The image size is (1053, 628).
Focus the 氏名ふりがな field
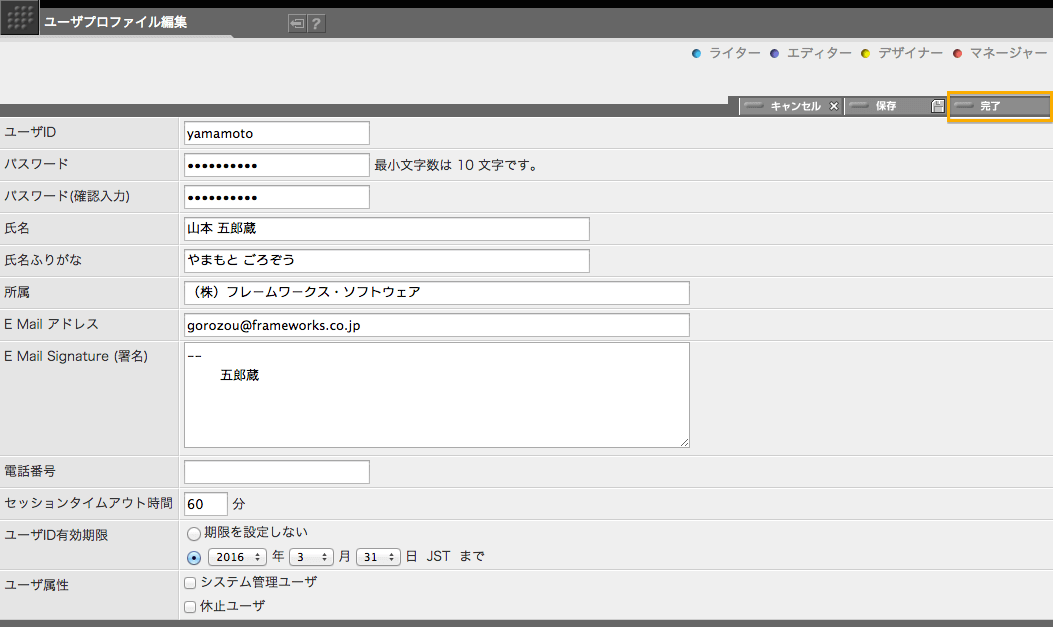(387, 261)
